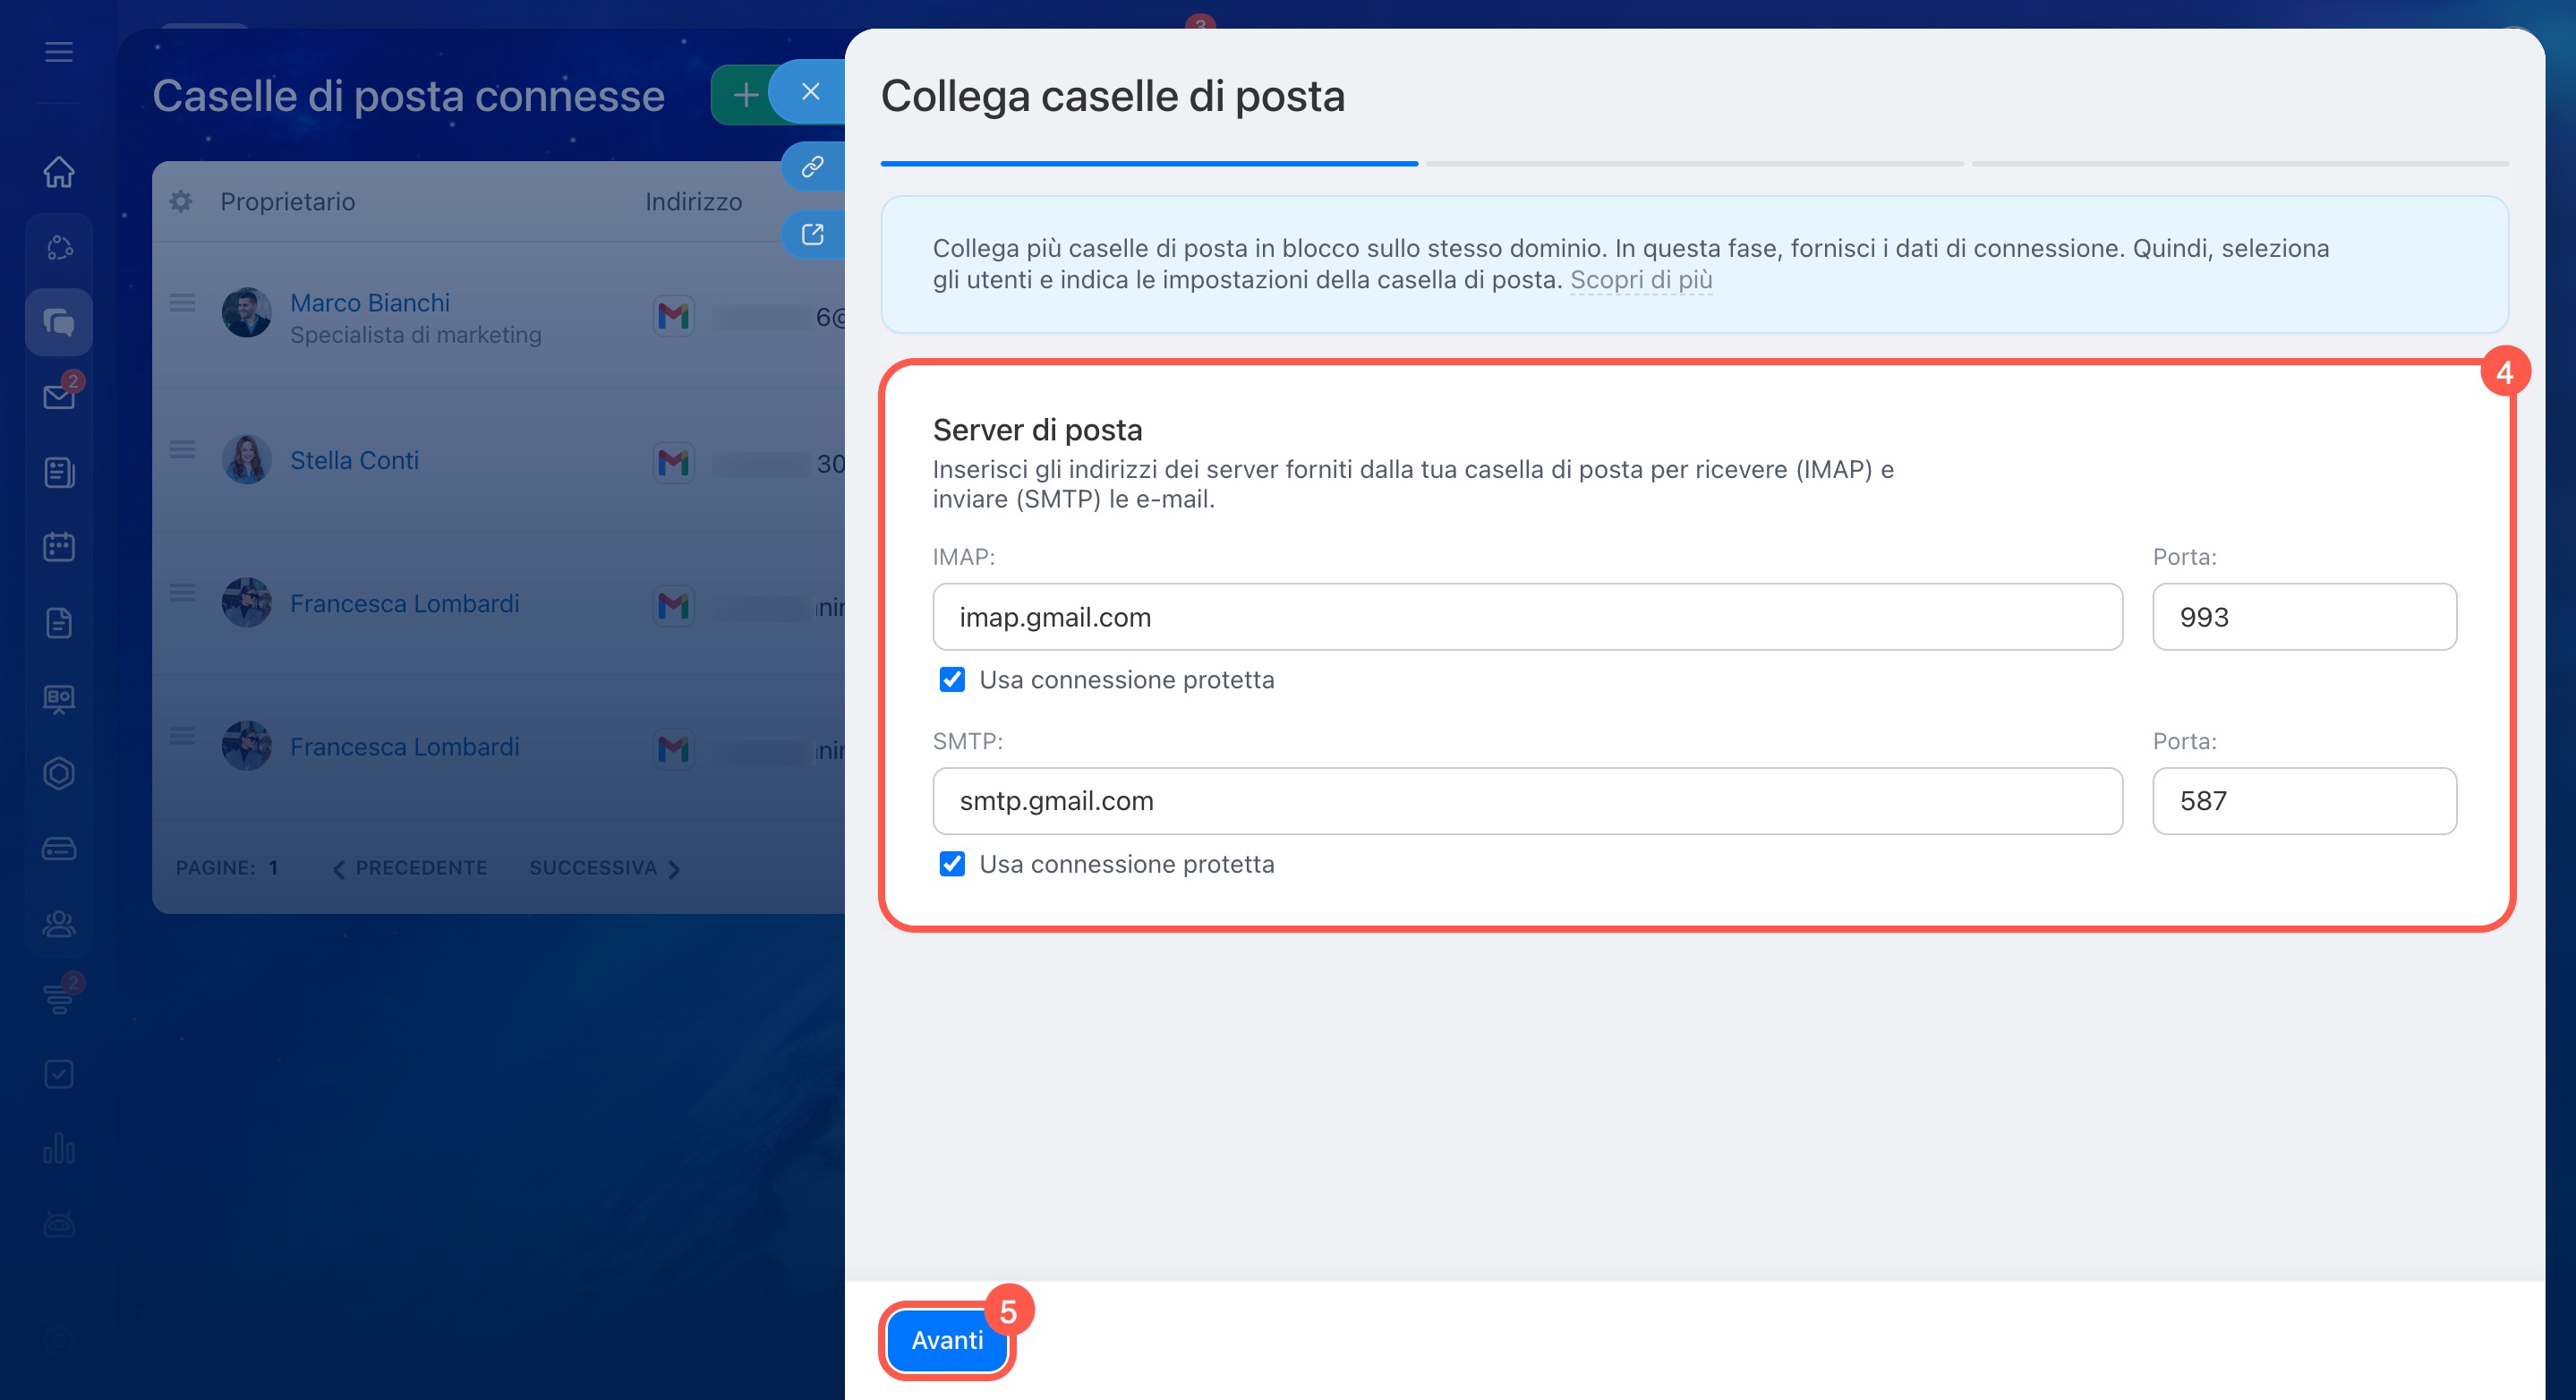
Task: Open the calendar icon in the sidebar
Action: pos(59,547)
